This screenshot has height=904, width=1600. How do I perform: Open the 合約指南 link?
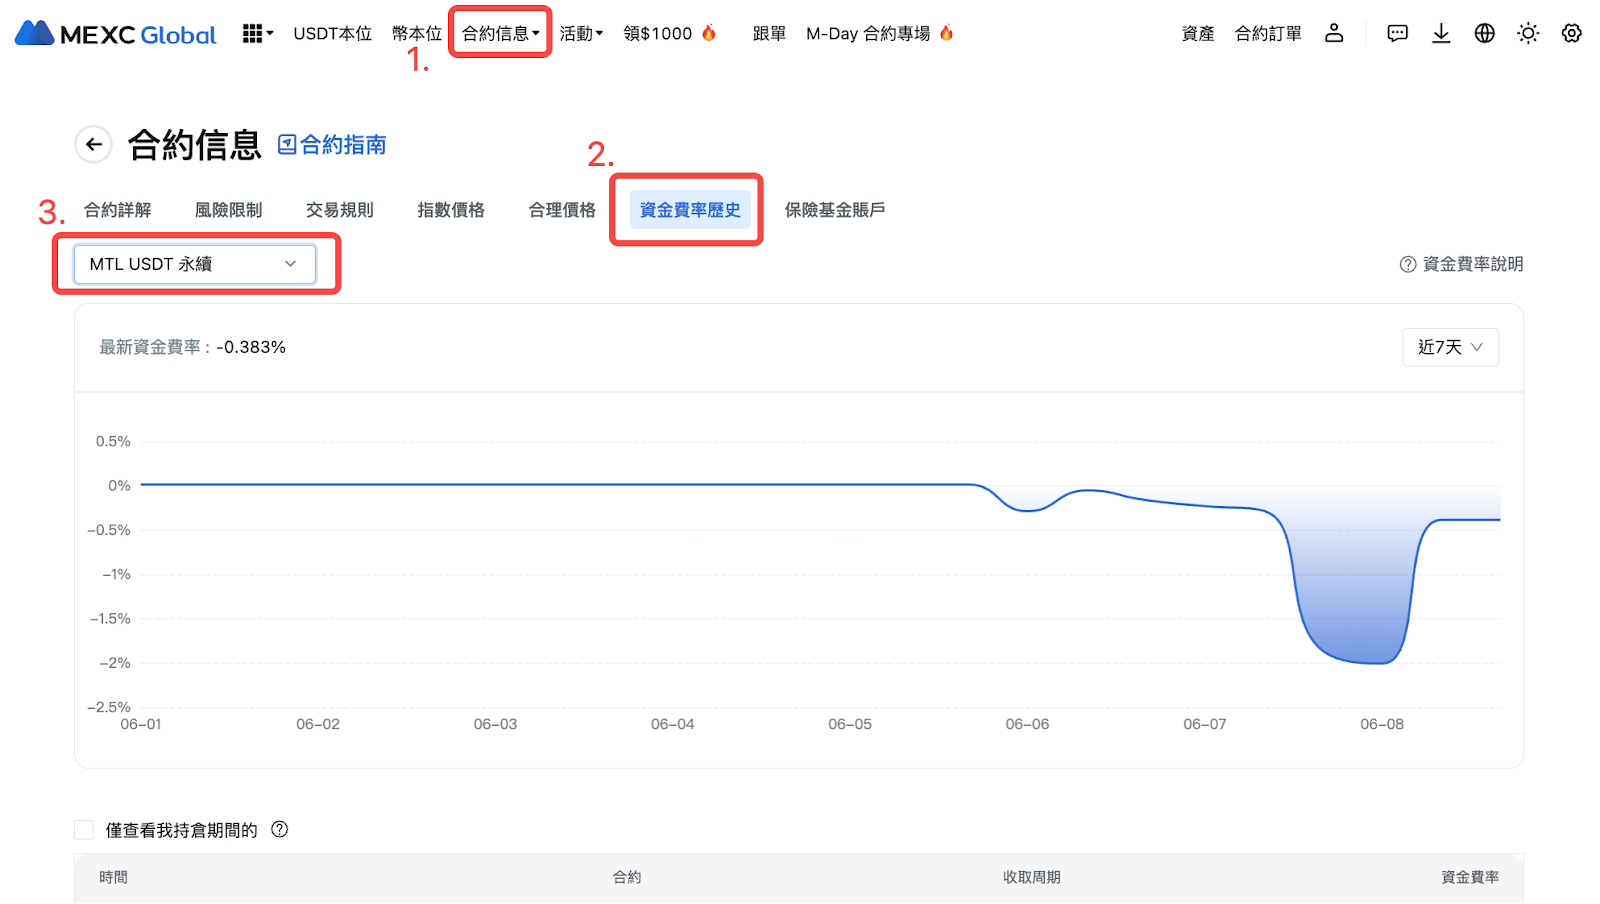pyautogui.click(x=332, y=145)
